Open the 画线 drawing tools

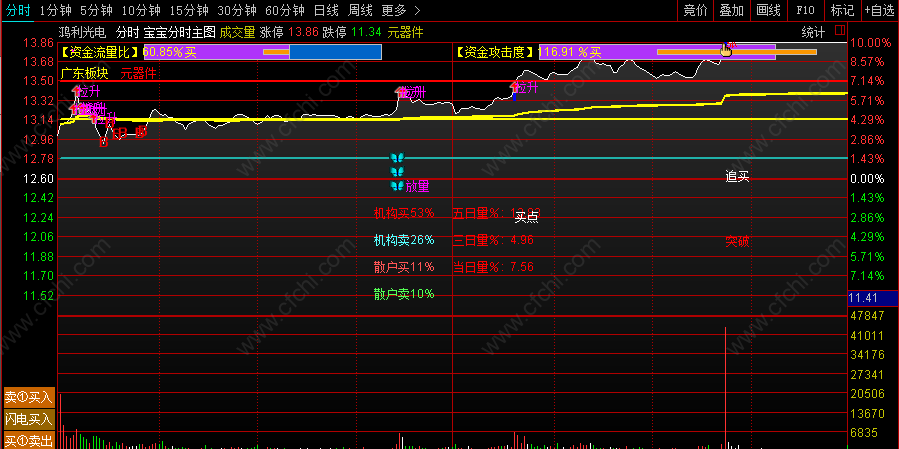[768, 10]
